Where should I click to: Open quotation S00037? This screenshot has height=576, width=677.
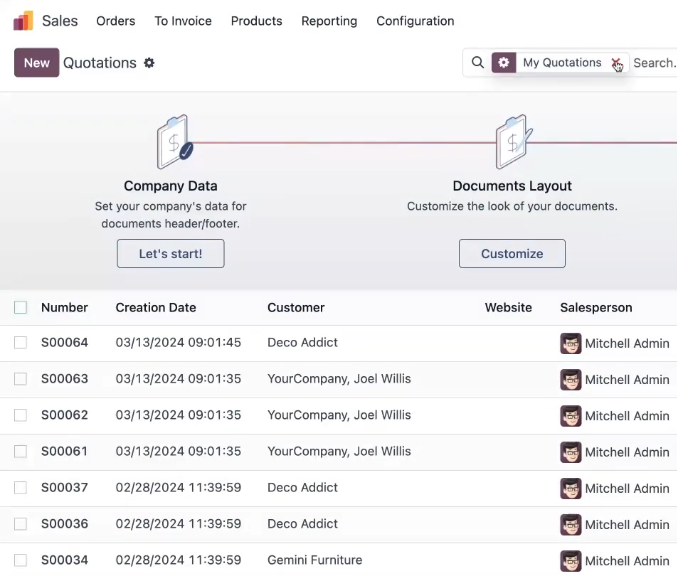pyautogui.click(x=65, y=487)
